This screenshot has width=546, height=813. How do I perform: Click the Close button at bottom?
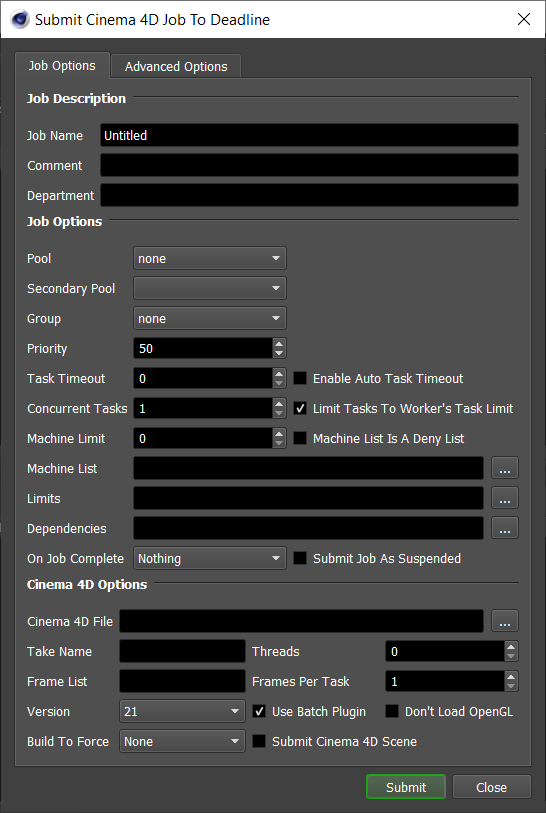coord(491,787)
